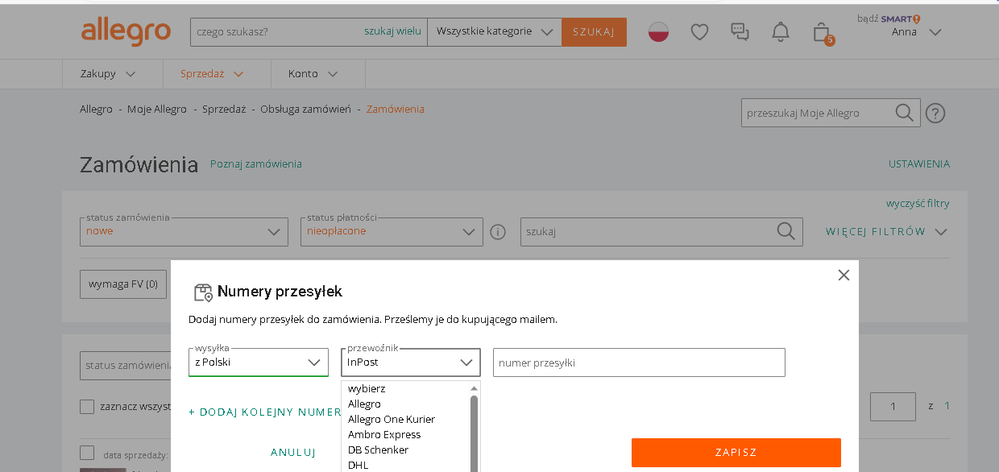Open the Konto menu
Viewport: 999px width, 472px height.
point(313,74)
